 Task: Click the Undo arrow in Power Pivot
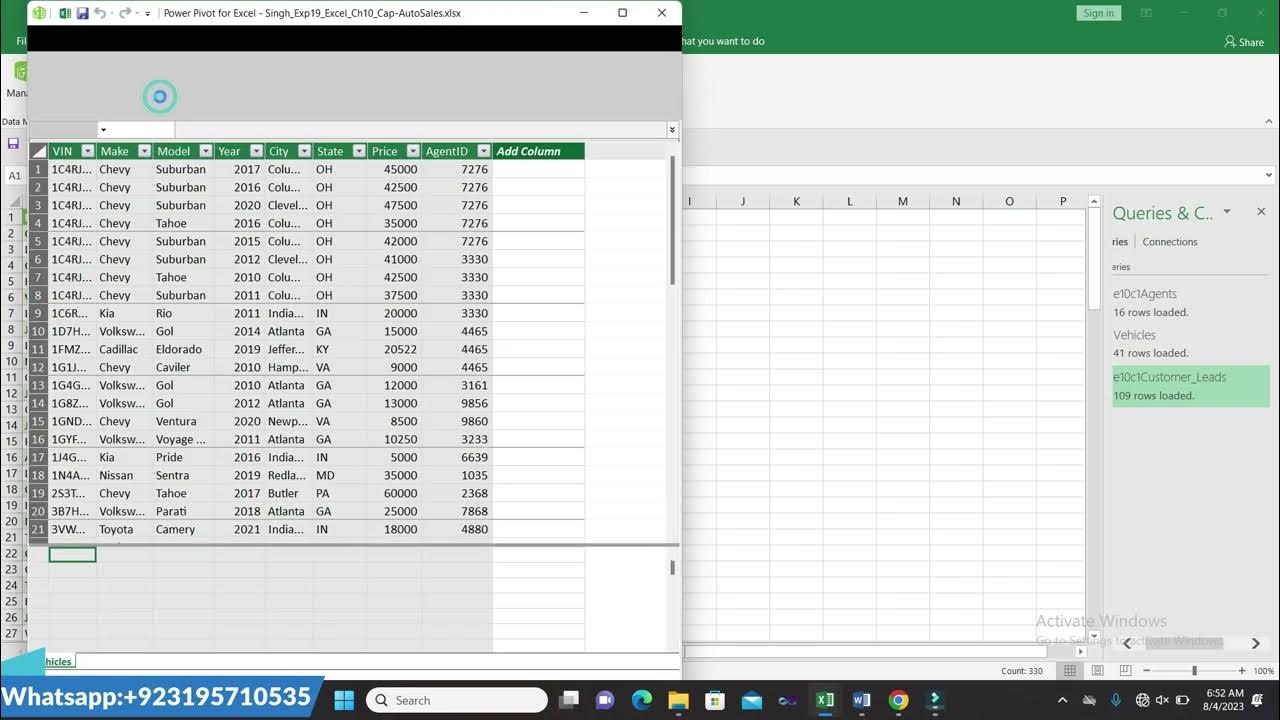pyautogui.click(x=100, y=13)
